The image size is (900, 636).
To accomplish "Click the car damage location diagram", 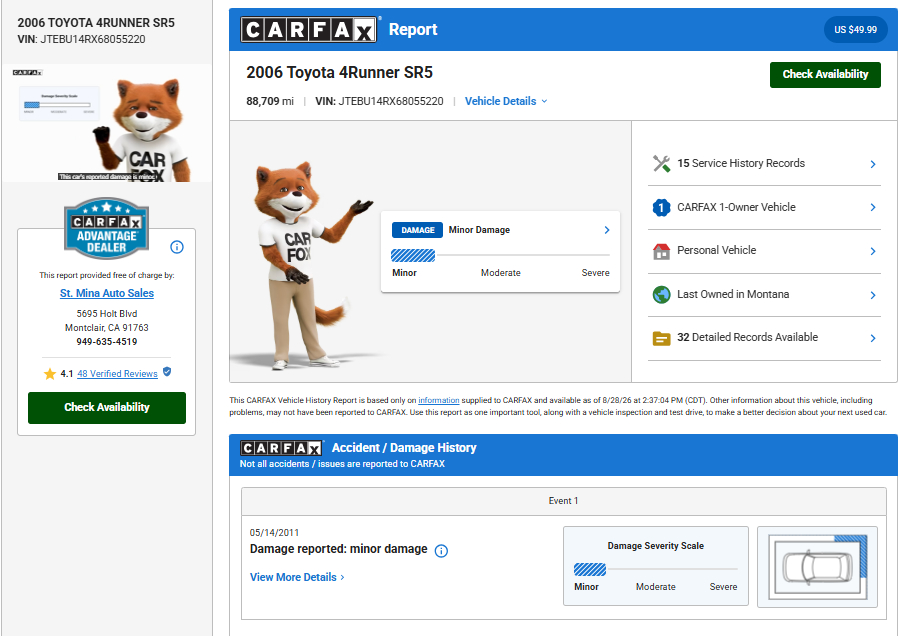I will click(x=817, y=567).
